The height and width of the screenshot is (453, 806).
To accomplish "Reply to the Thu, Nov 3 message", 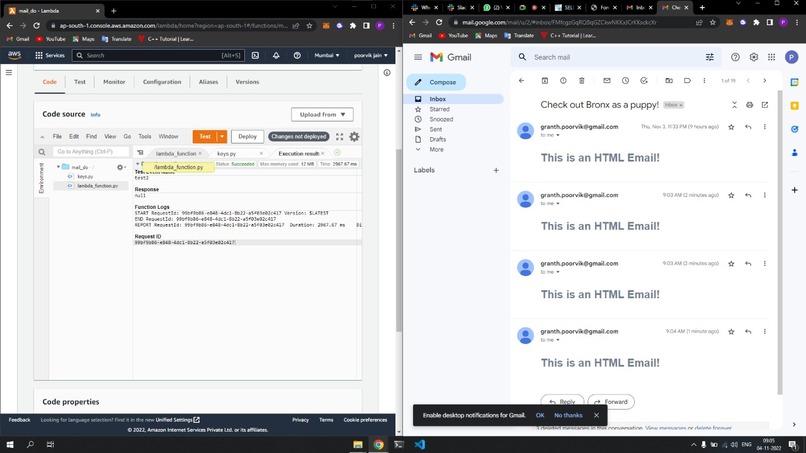I will (748, 127).
